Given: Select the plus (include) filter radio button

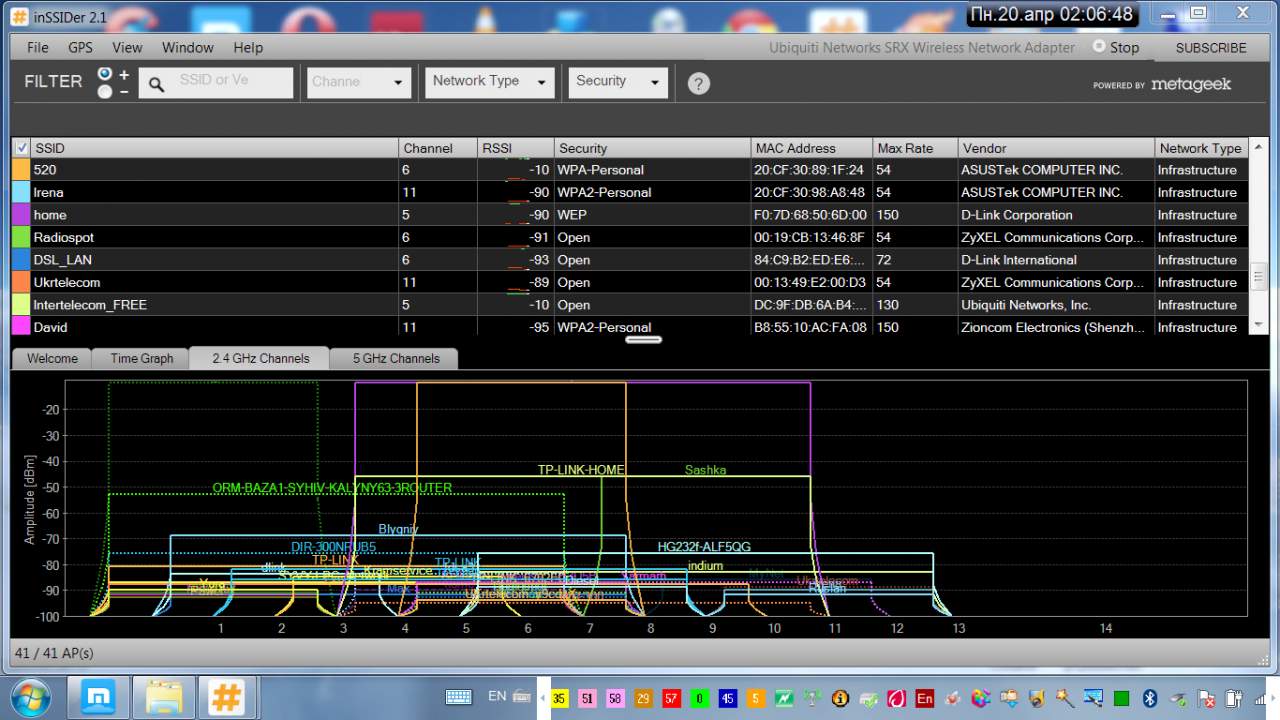Looking at the screenshot, I should click(105, 74).
